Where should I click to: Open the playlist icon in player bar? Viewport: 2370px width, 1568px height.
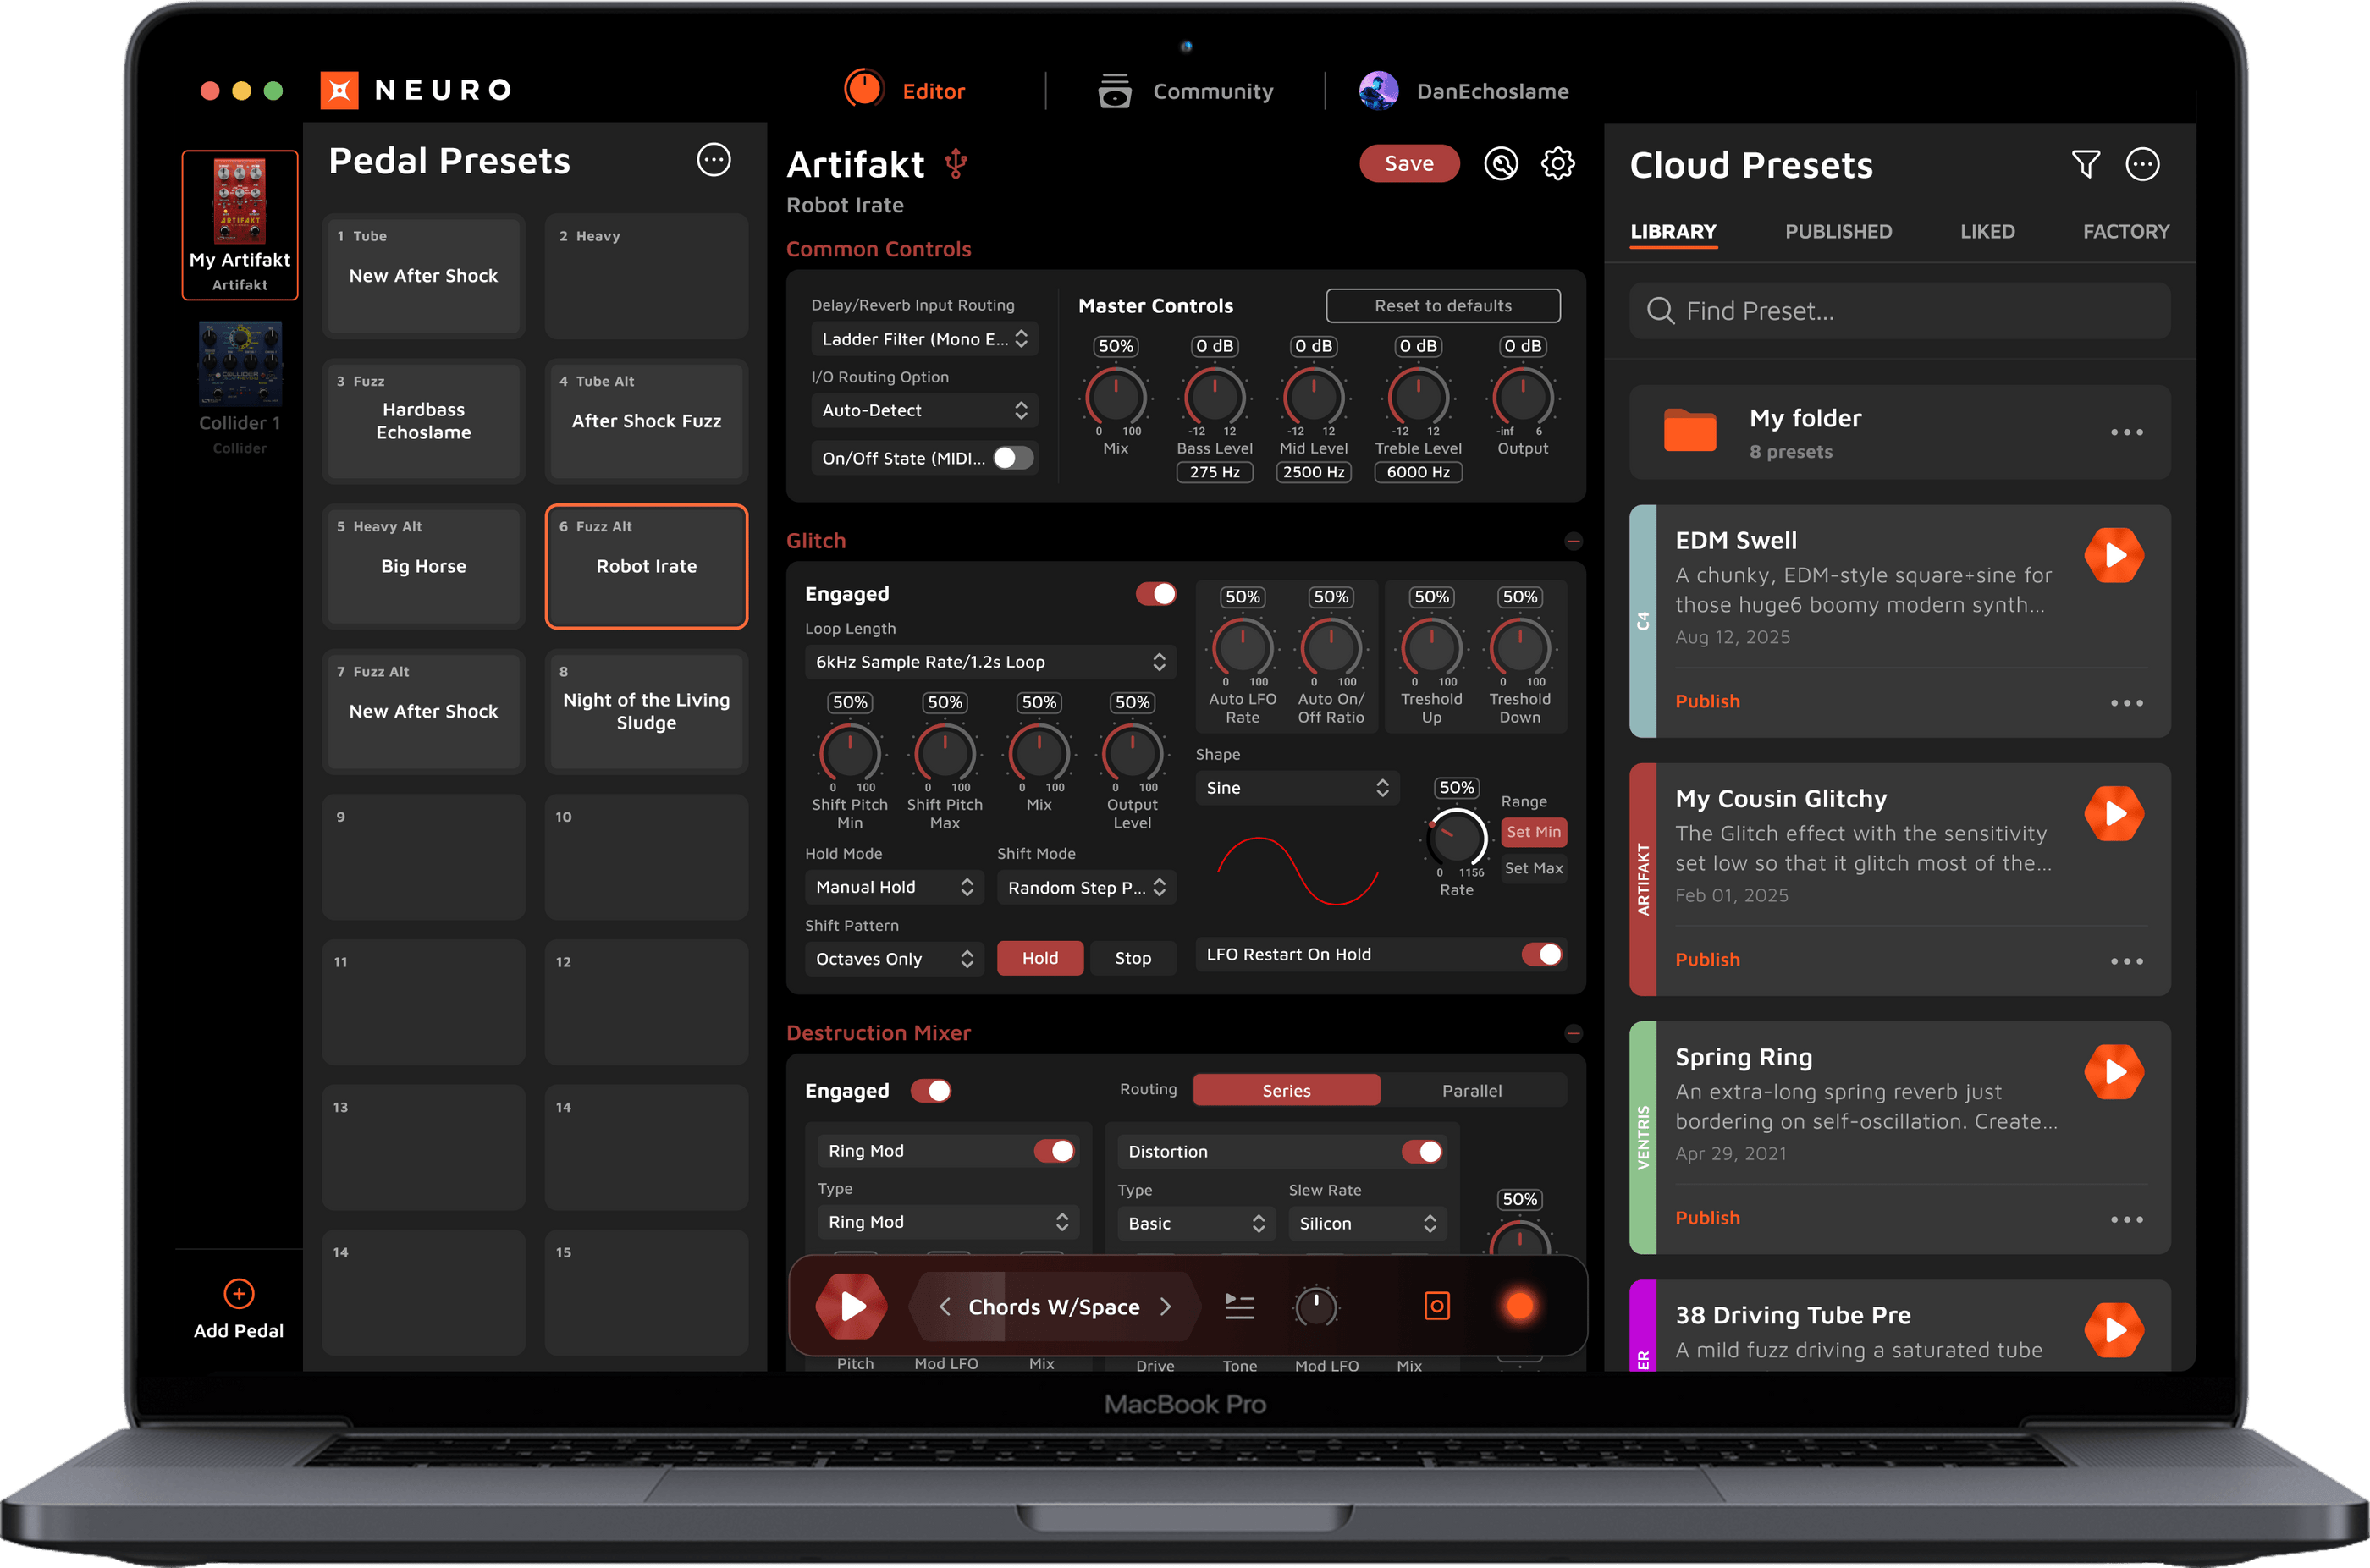(1239, 1306)
